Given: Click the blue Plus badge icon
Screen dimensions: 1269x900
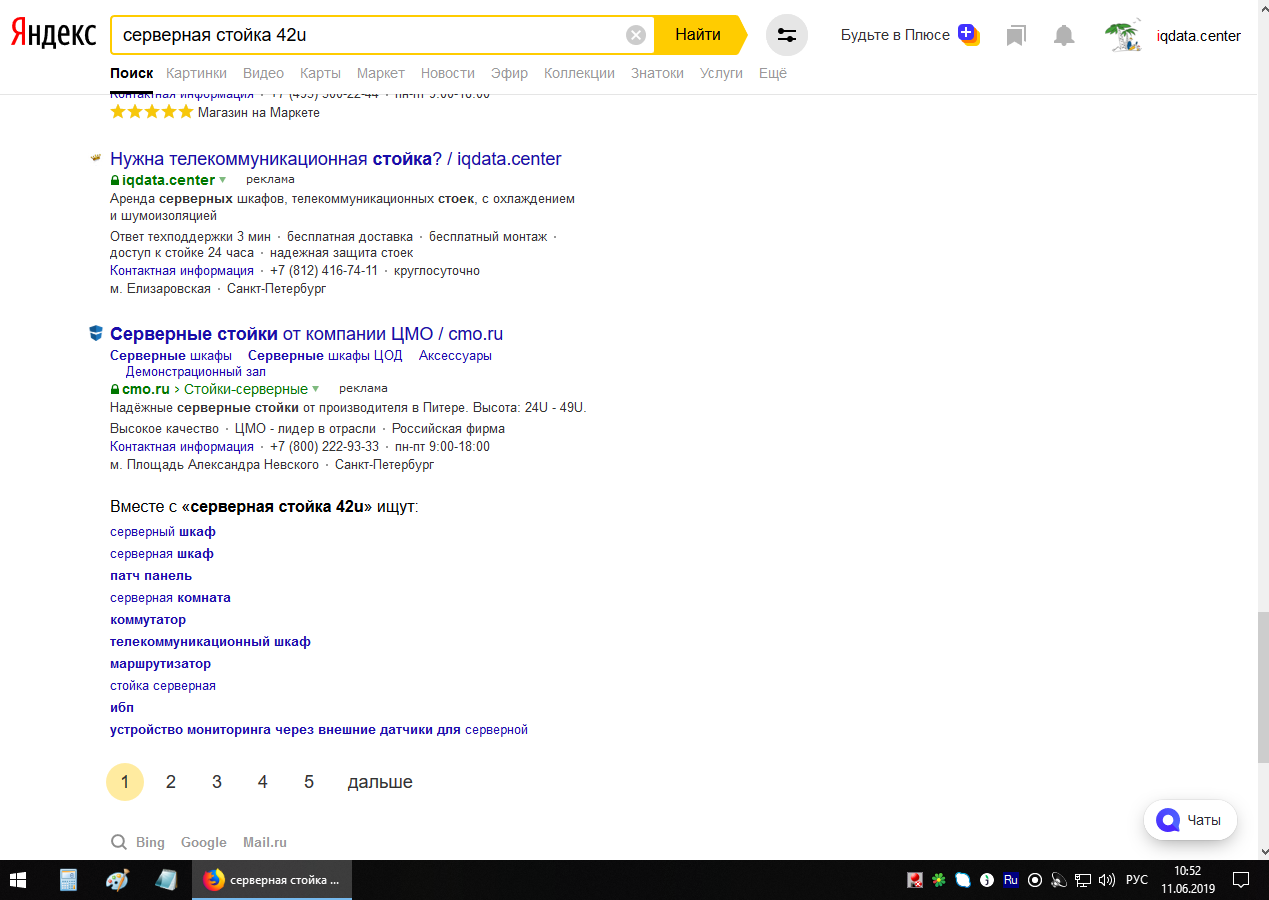Looking at the screenshot, I should coord(967,34).
